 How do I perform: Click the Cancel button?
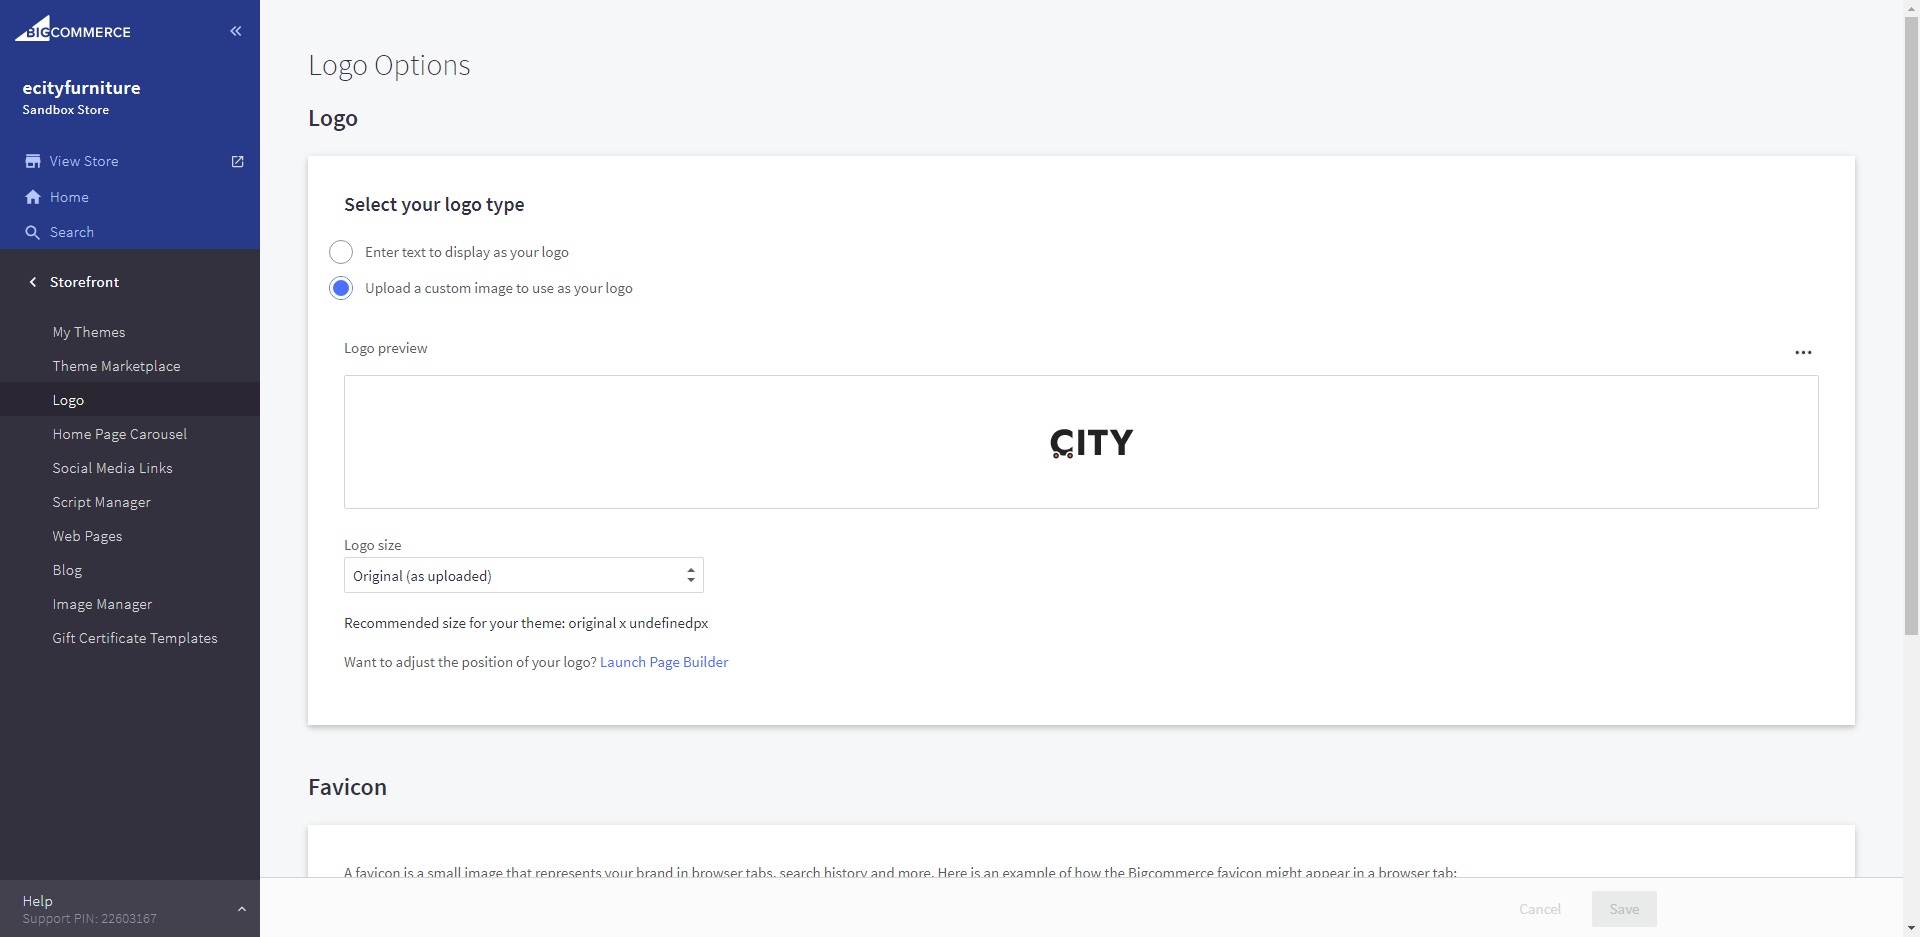pos(1539,909)
